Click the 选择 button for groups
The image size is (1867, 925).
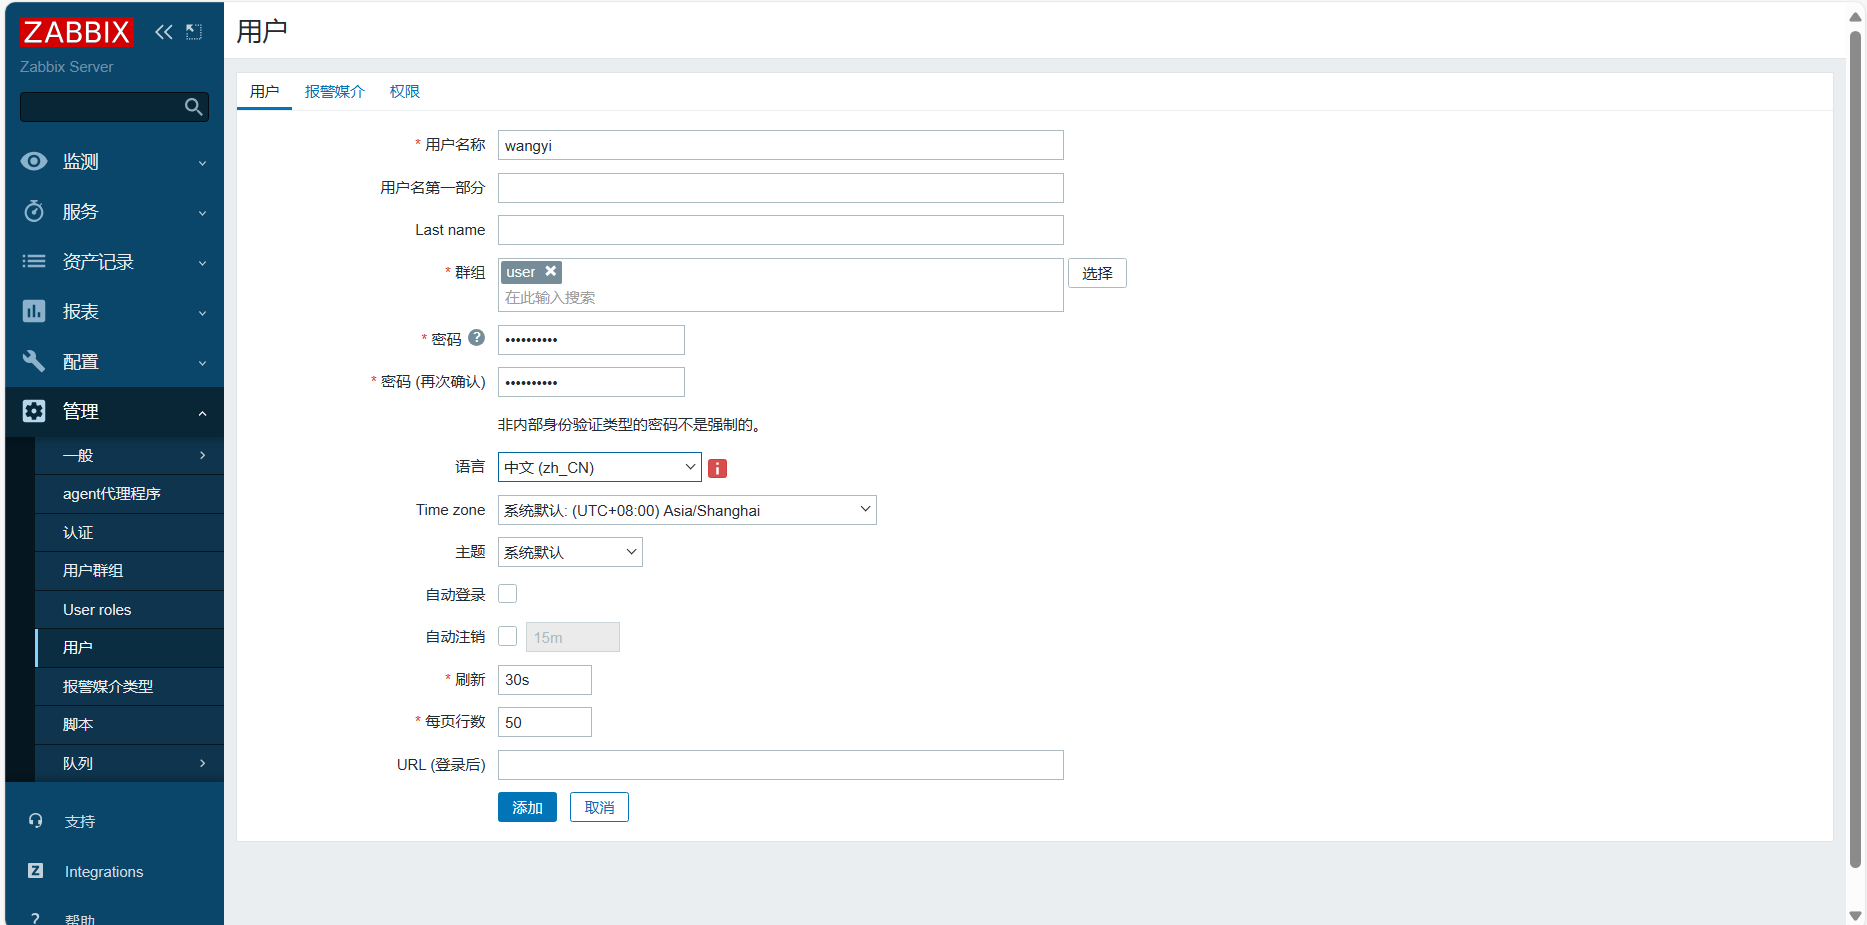pos(1097,273)
